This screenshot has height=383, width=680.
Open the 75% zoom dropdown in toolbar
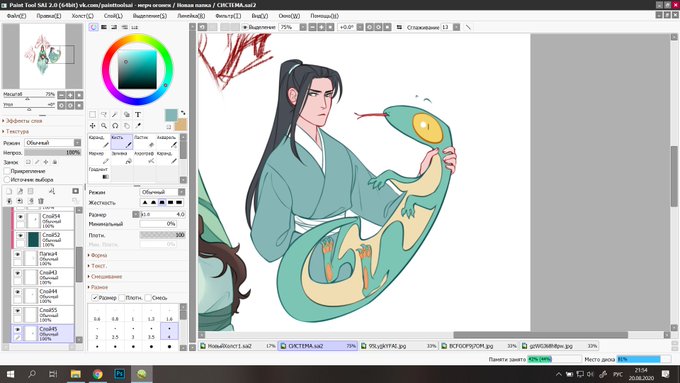pyautogui.click(x=303, y=27)
